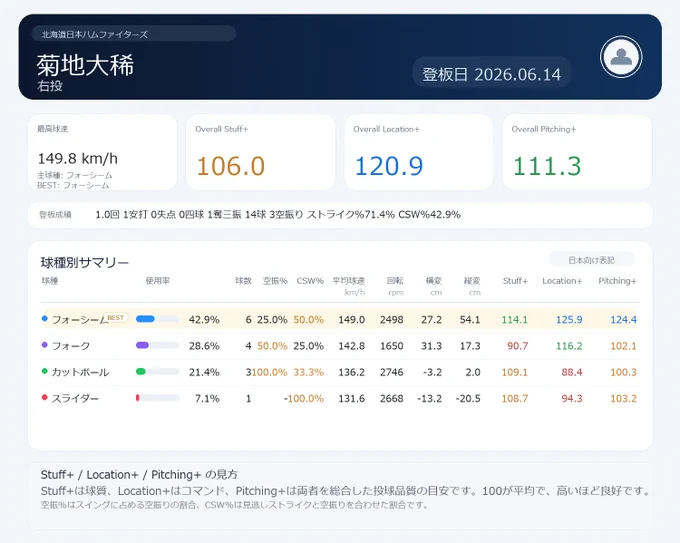680x543 pixels.
Task: Click the 平均球速 column header
Action: (x=349, y=281)
